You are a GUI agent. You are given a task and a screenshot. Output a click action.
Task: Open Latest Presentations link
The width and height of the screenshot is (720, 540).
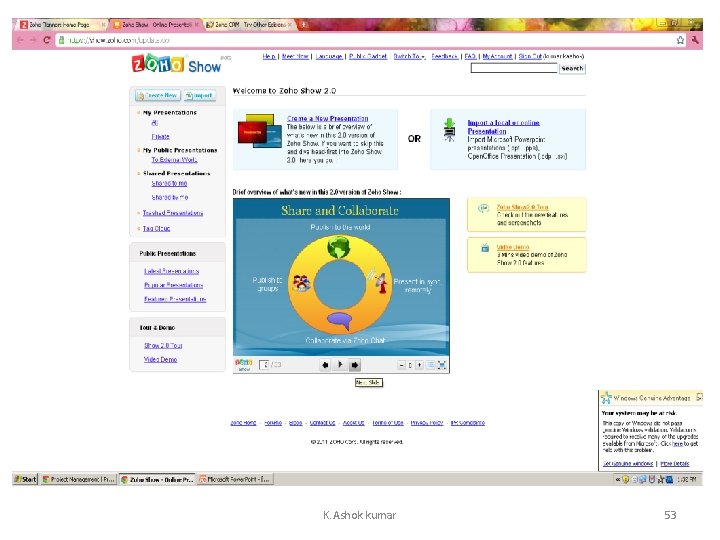point(171,271)
